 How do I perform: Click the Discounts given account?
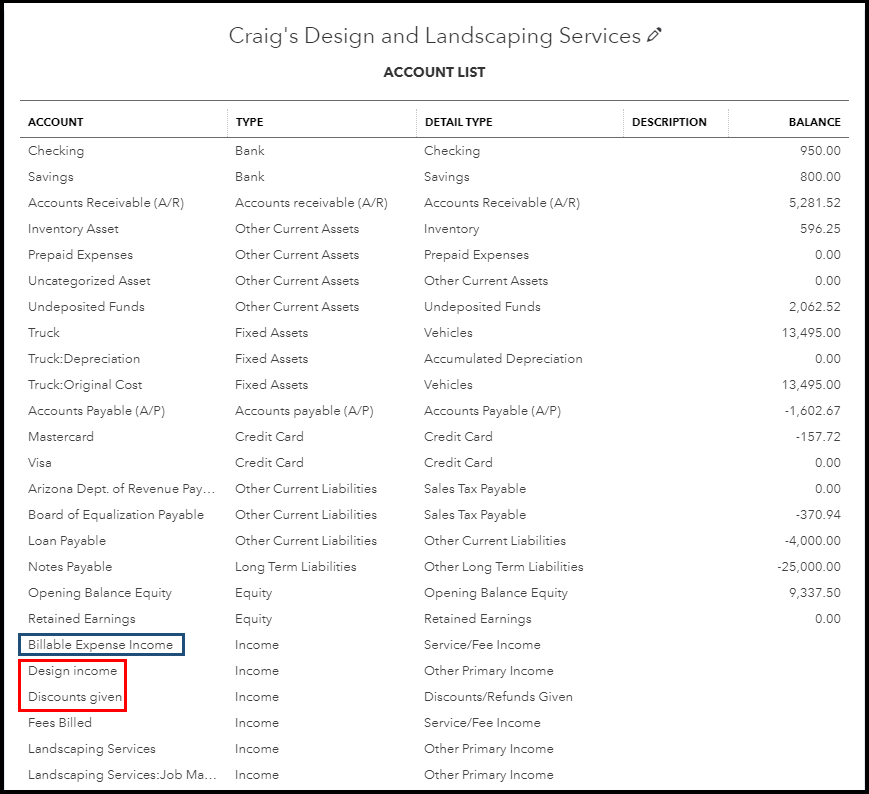(76, 697)
